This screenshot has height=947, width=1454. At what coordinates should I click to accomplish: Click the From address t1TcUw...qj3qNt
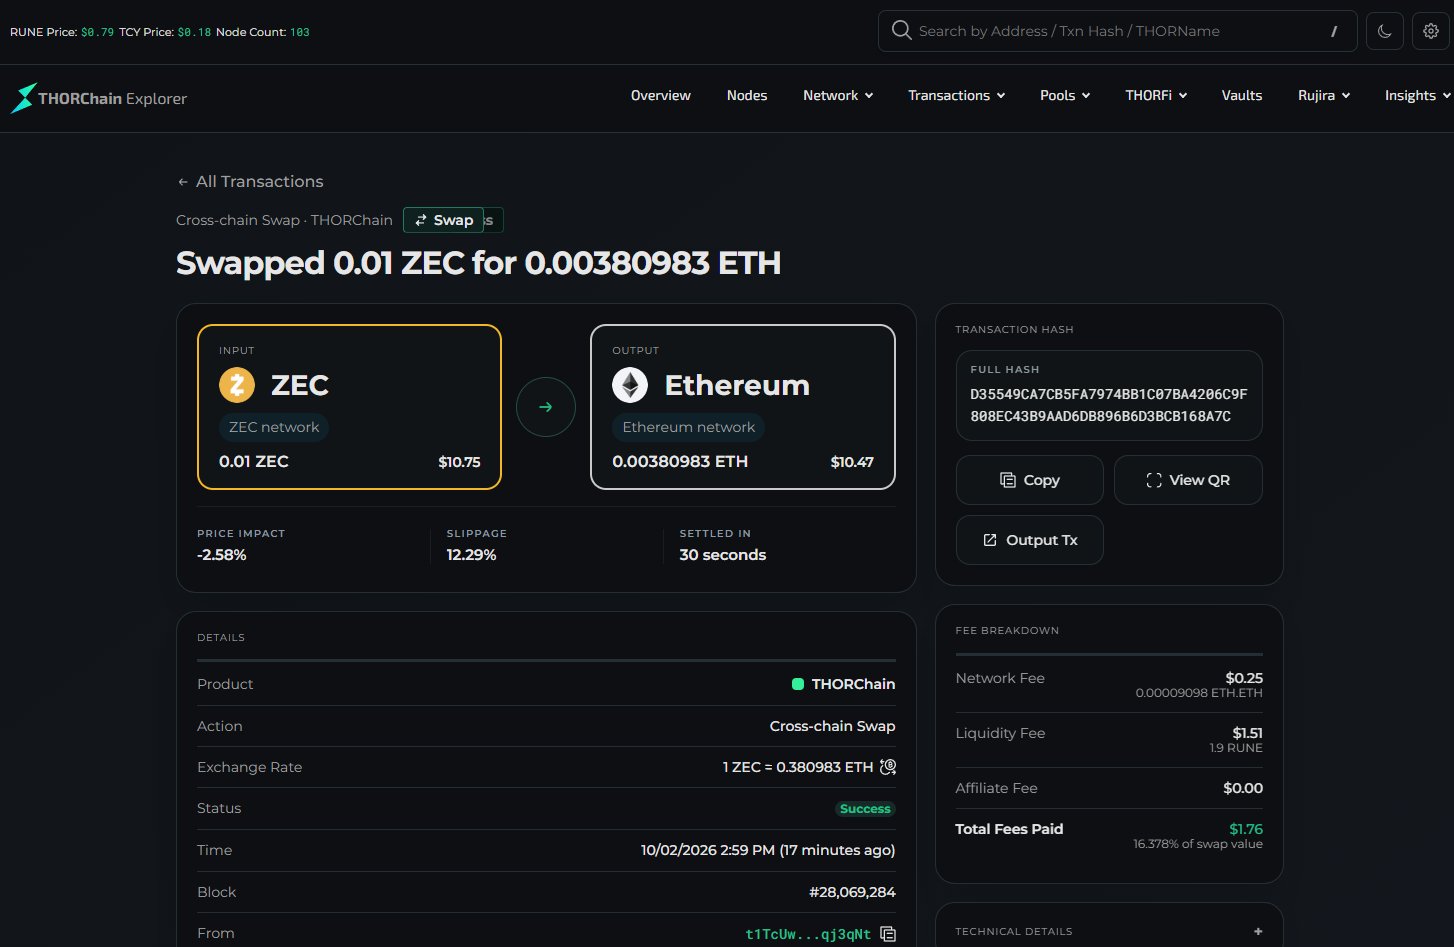[x=808, y=934]
